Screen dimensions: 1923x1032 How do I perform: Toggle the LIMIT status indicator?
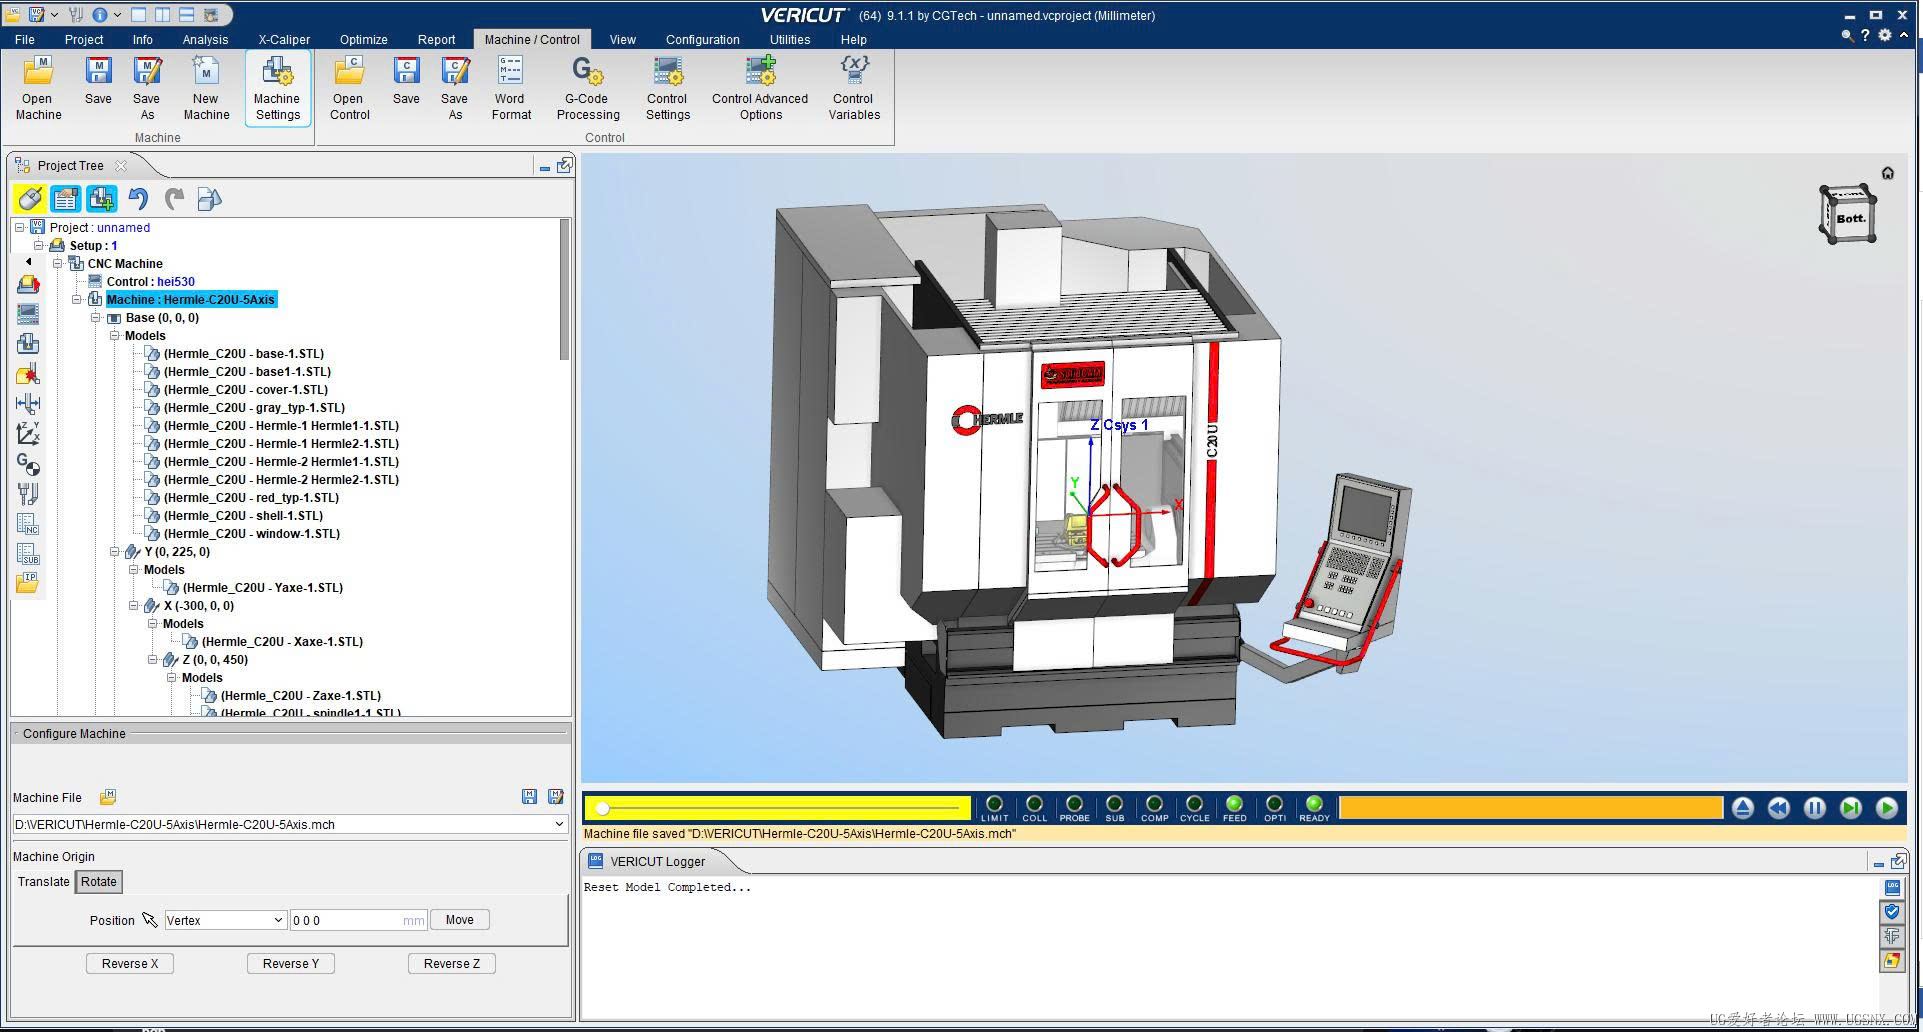(994, 804)
